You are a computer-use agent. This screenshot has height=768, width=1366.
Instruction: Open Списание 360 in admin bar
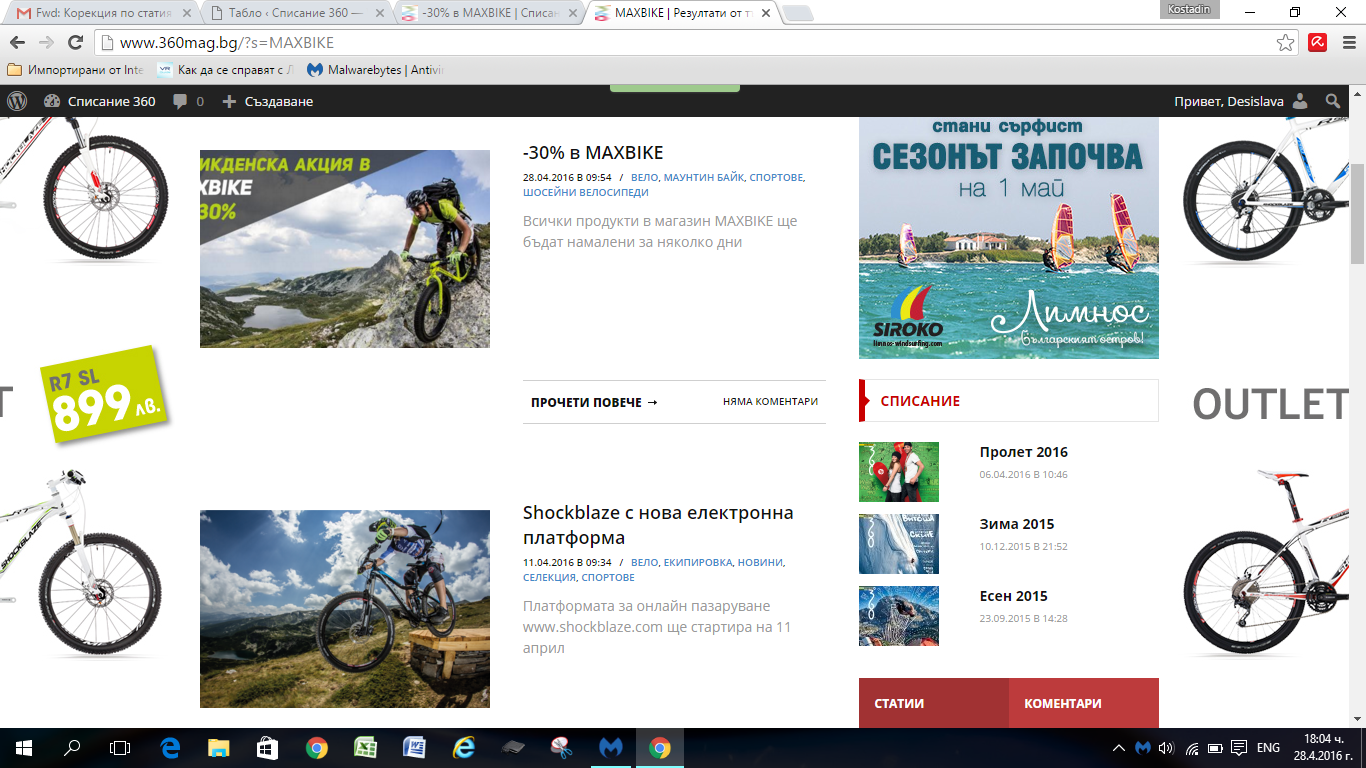(x=100, y=101)
